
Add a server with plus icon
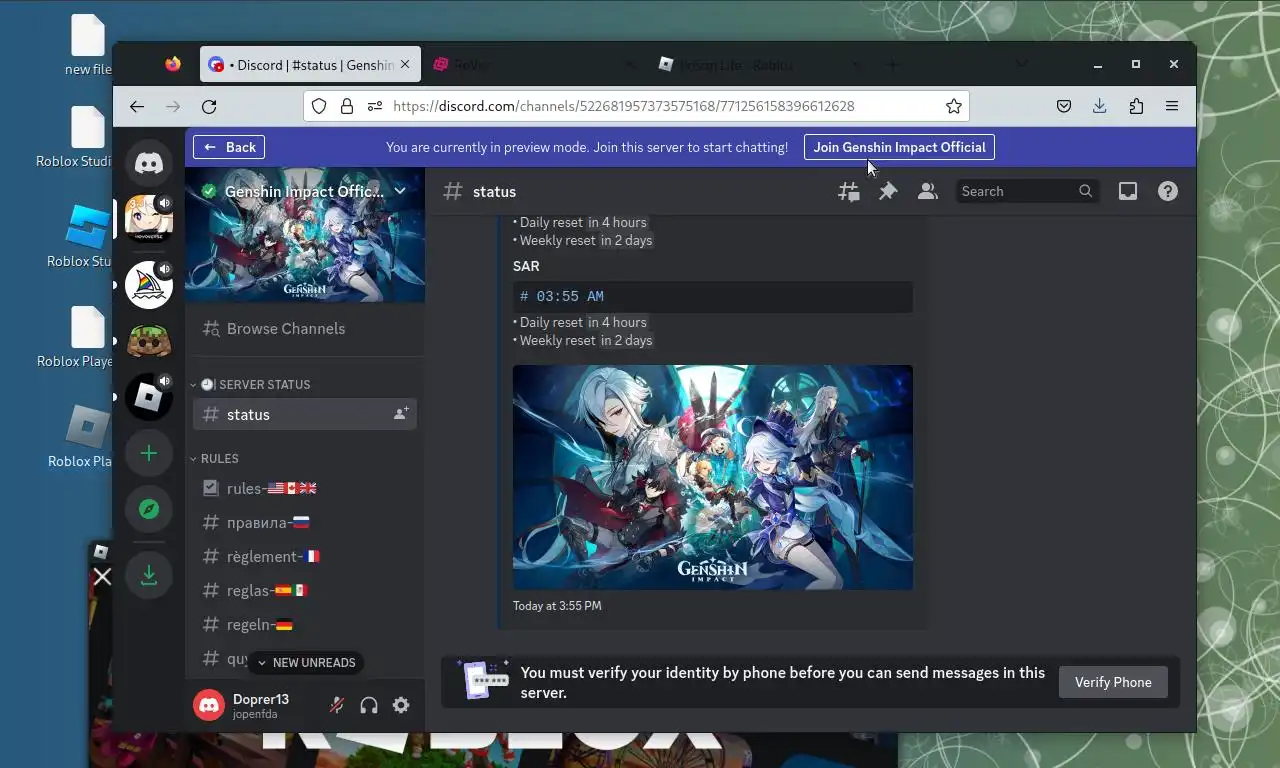[x=149, y=453]
